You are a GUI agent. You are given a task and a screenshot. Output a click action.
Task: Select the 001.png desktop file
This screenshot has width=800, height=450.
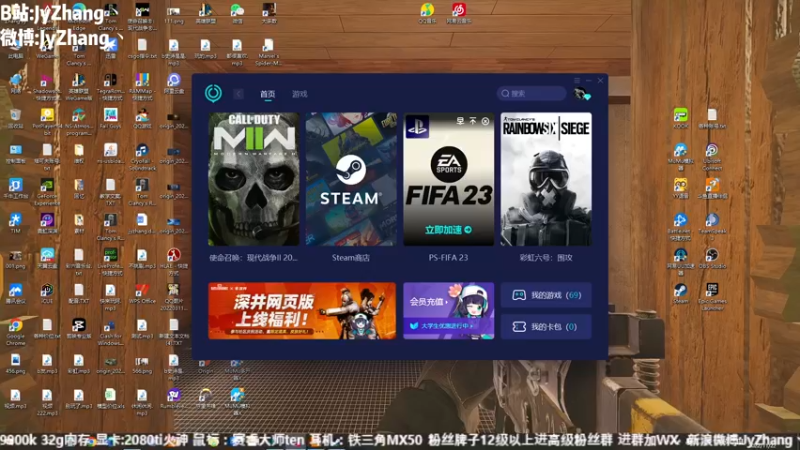[15, 259]
